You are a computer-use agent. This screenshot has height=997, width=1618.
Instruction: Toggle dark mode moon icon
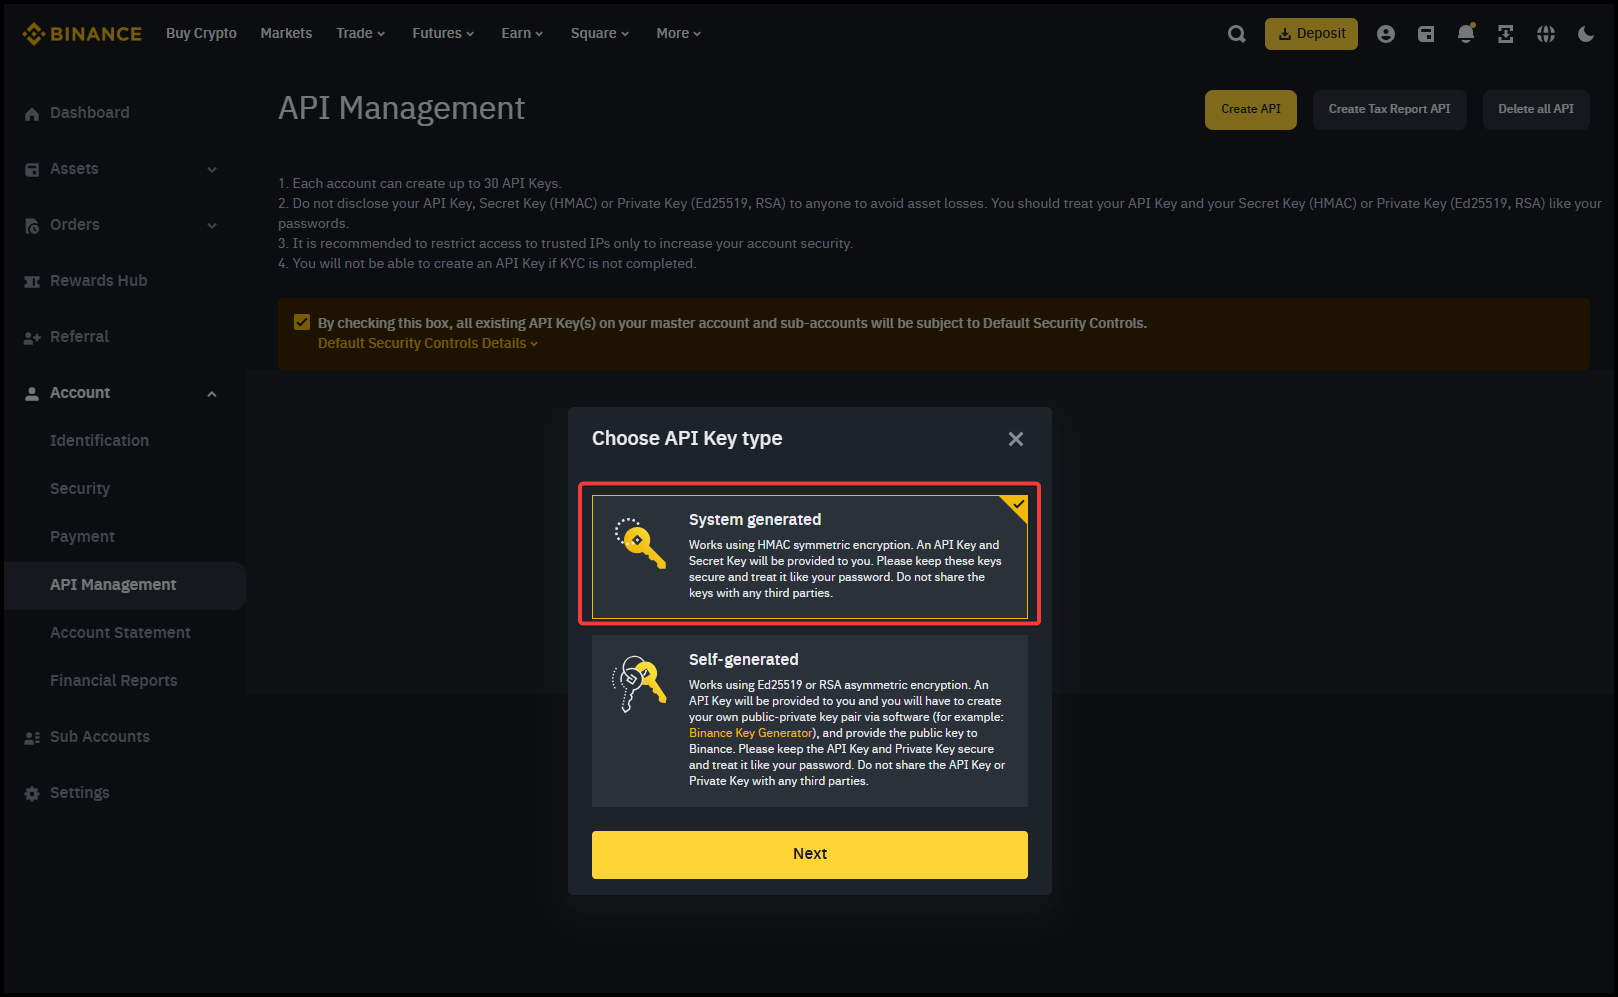(1586, 34)
